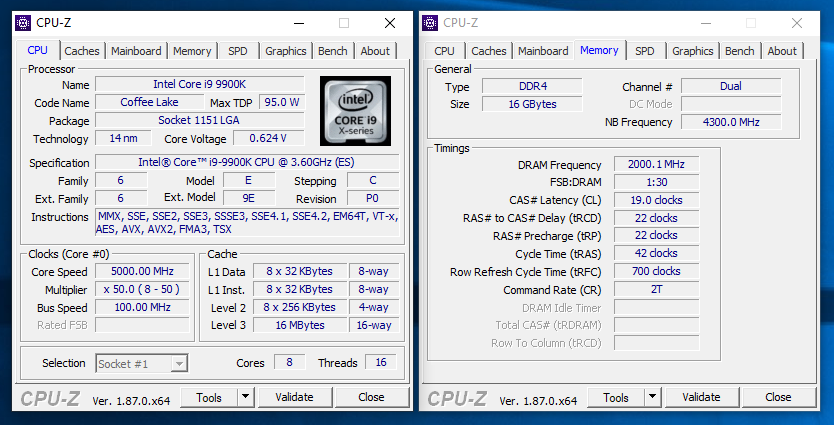Screen dimensions: 834x425
Task: Open Caches tab in right CPU-Z window
Action: pyautogui.click(x=489, y=51)
